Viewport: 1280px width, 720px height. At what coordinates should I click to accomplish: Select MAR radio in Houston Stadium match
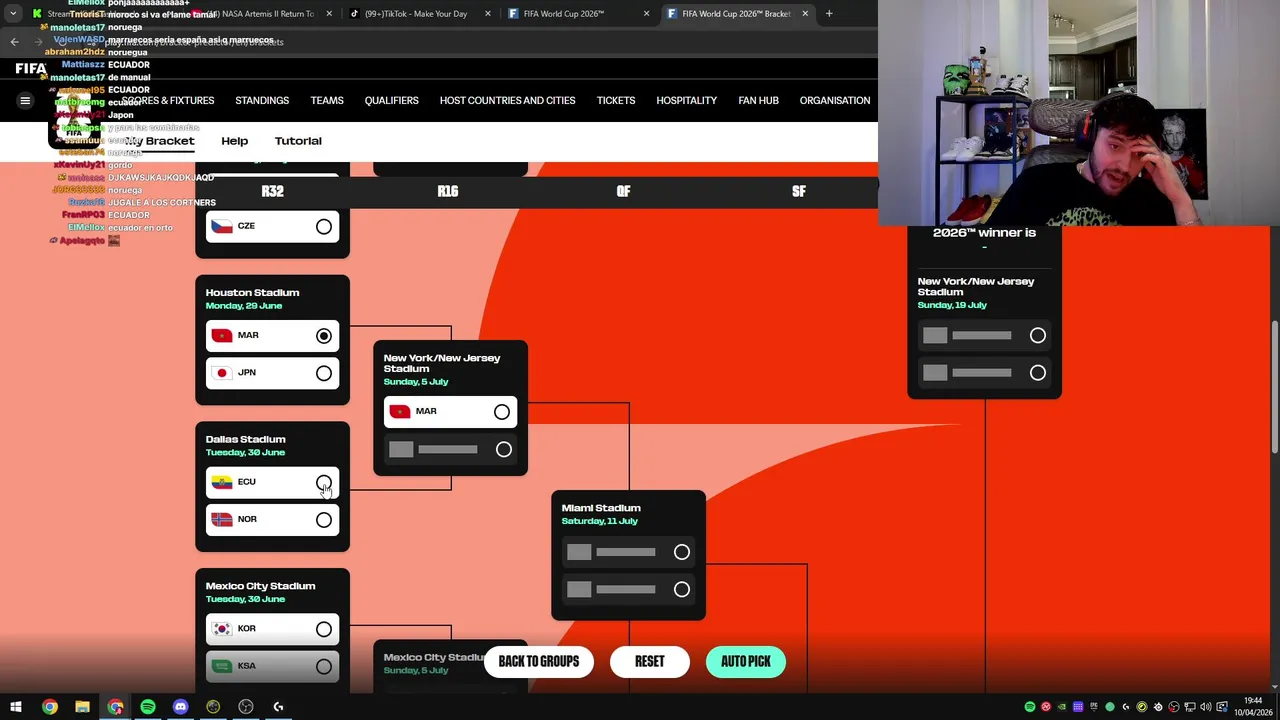[x=324, y=336]
